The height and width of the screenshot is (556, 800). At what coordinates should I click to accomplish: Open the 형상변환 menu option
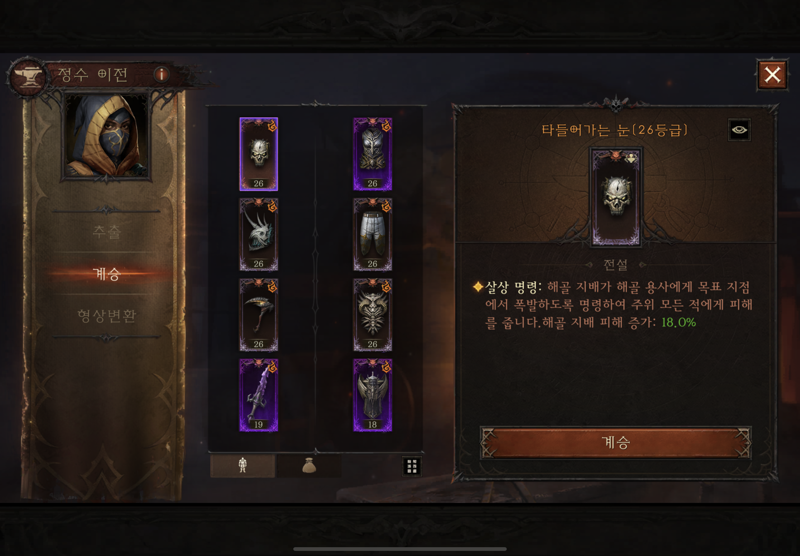coord(107,316)
